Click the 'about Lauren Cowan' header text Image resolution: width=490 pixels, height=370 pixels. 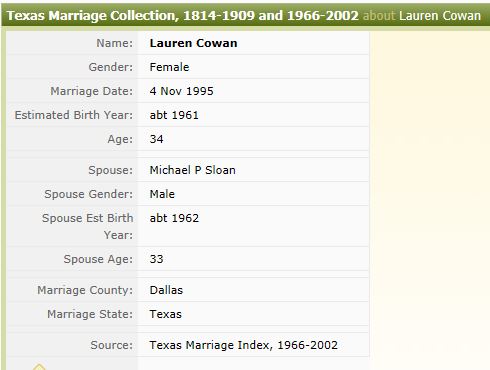click(422, 15)
